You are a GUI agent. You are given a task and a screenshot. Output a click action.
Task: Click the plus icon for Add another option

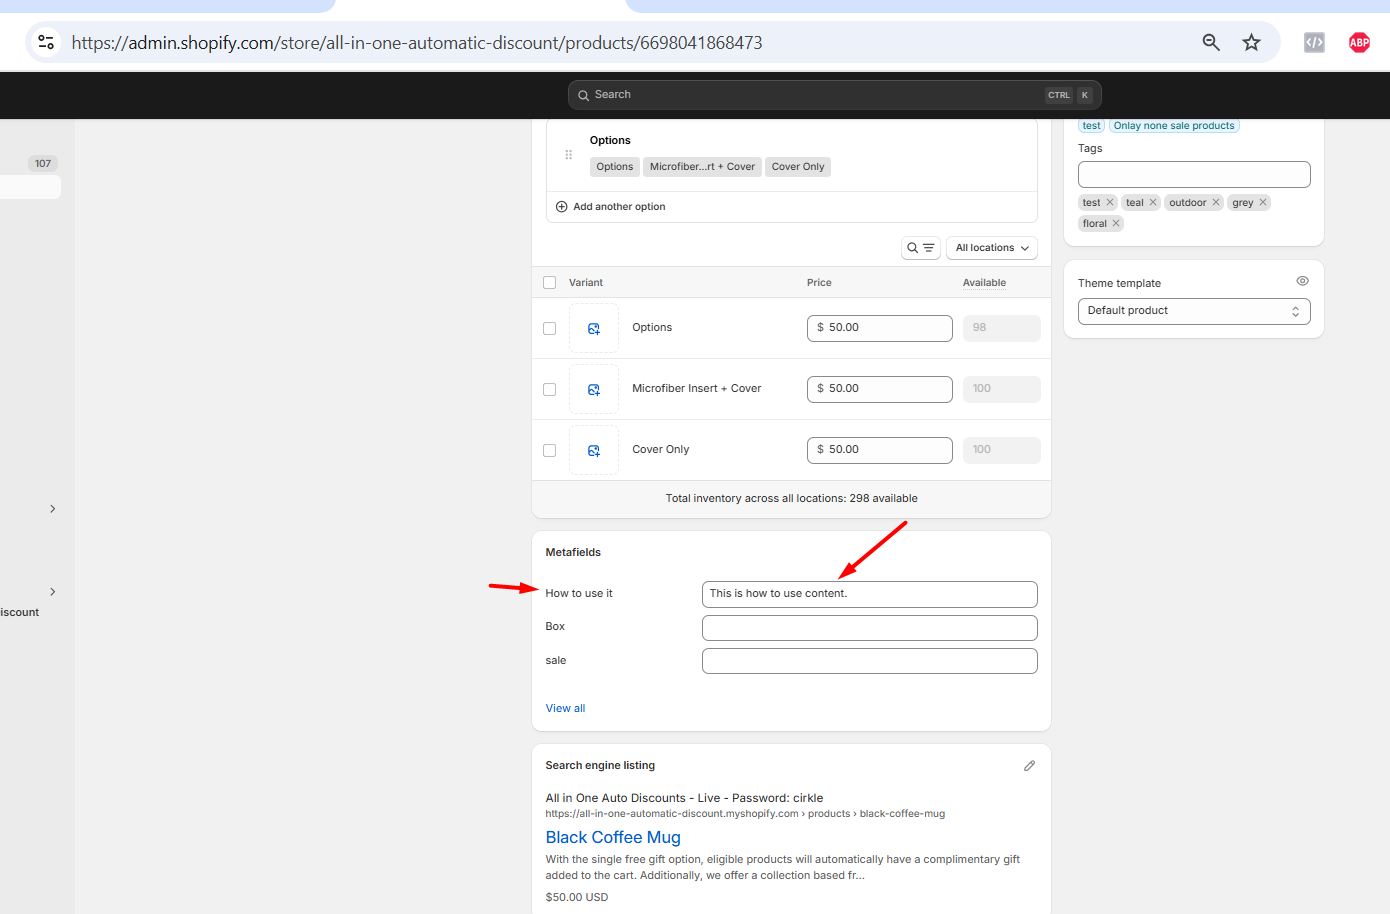pos(561,207)
